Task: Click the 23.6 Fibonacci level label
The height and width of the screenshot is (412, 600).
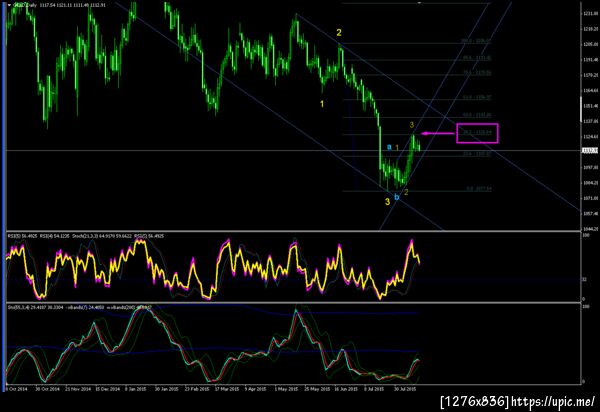Action: click(x=477, y=154)
